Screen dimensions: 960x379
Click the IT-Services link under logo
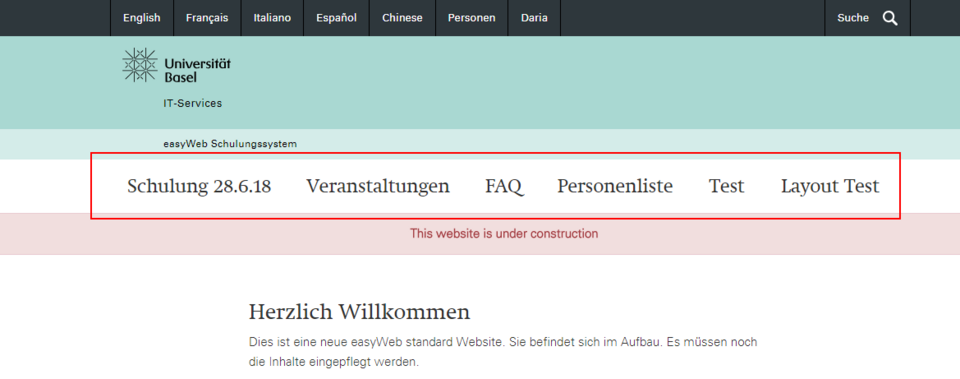(x=192, y=103)
